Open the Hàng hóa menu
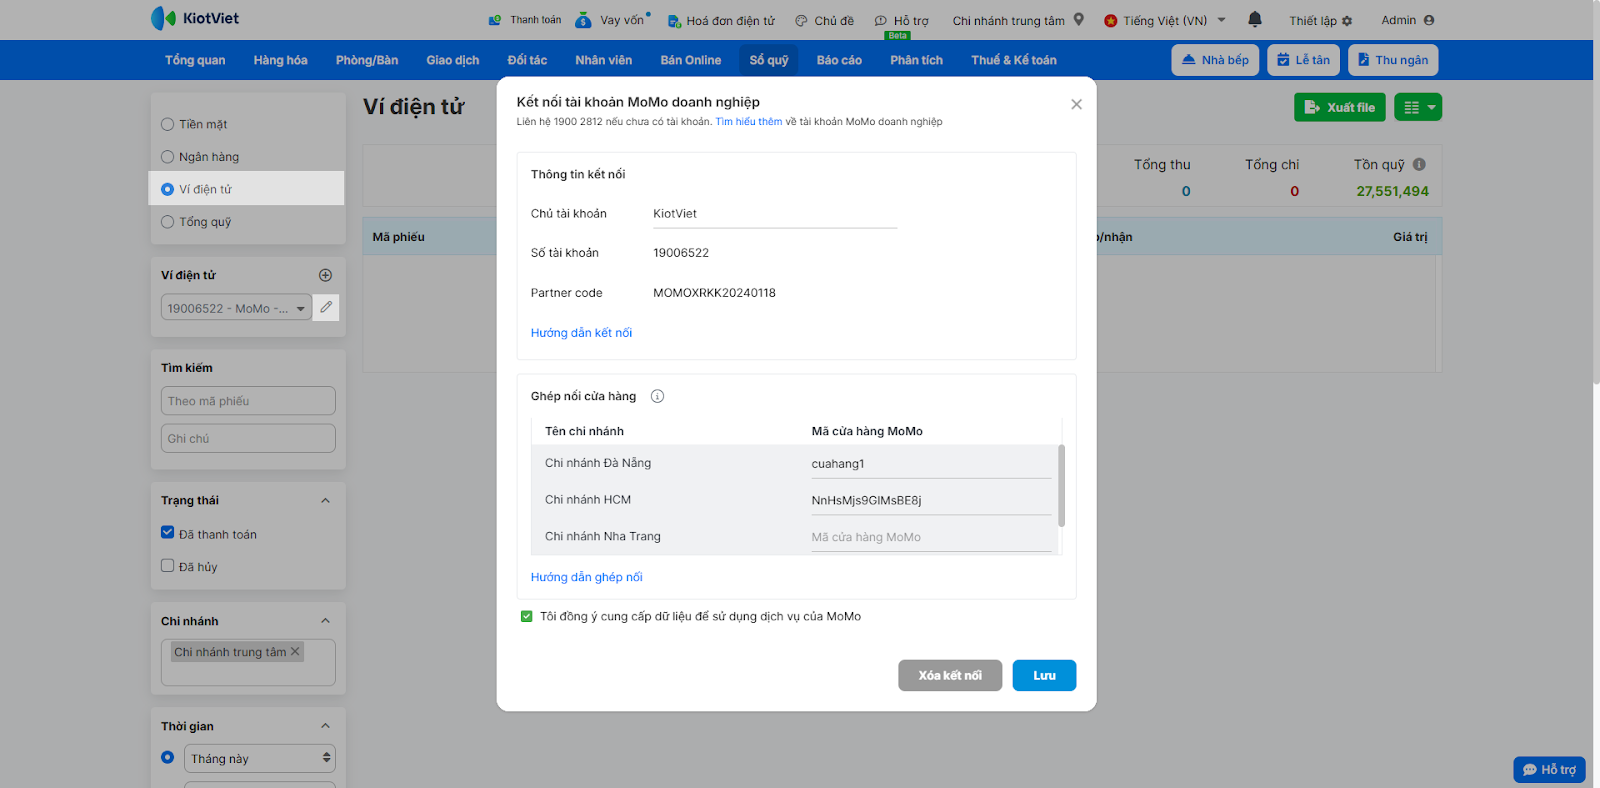Screen dimensions: 1600x788 [281, 60]
